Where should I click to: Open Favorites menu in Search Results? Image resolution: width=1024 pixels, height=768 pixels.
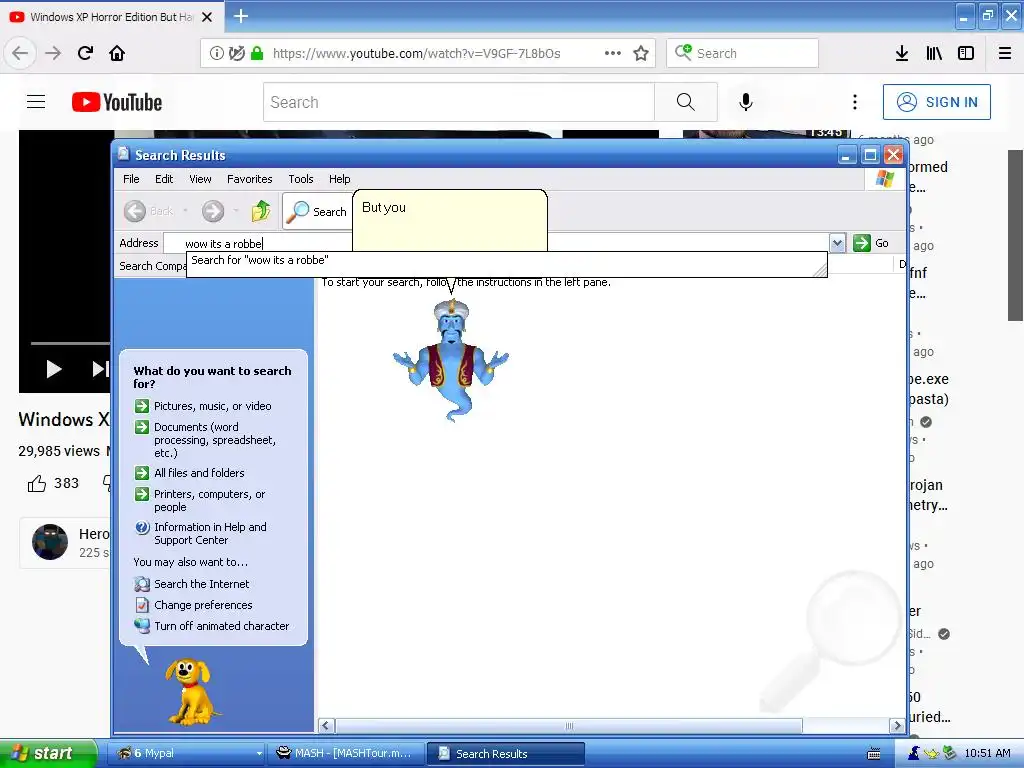click(249, 179)
